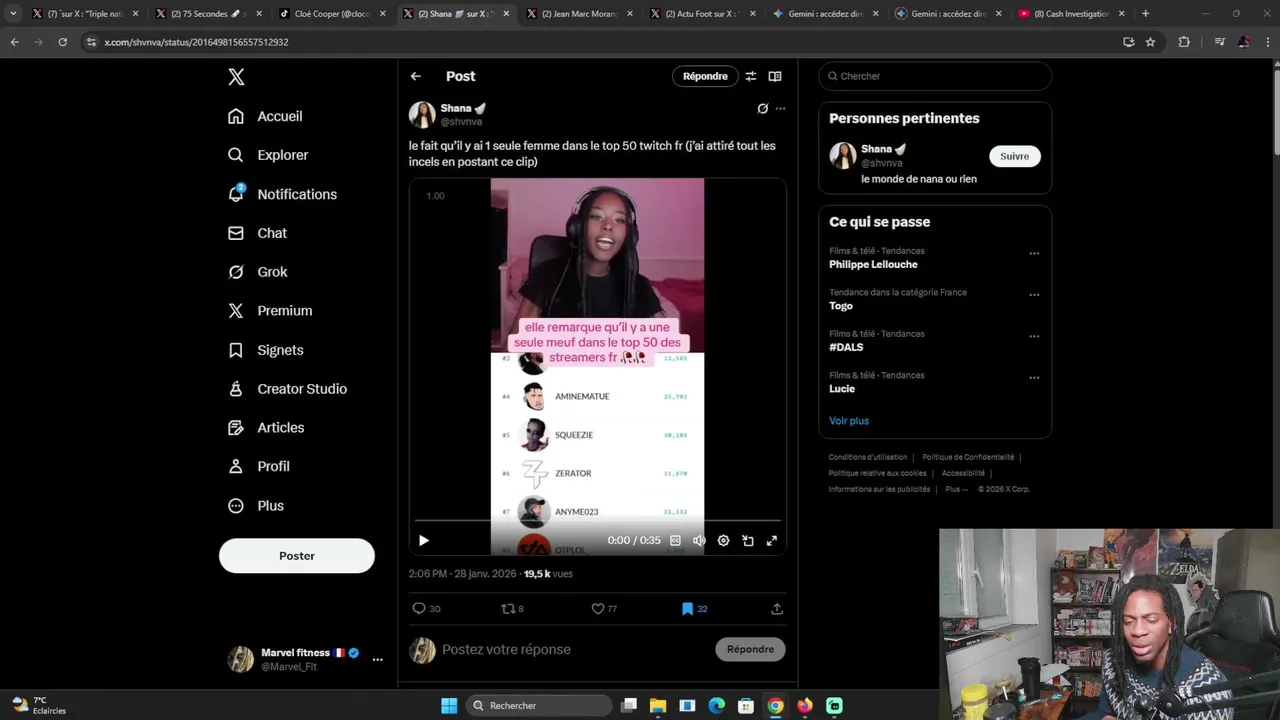Open the #DALS trend

pyautogui.click(x=846, y=347)
